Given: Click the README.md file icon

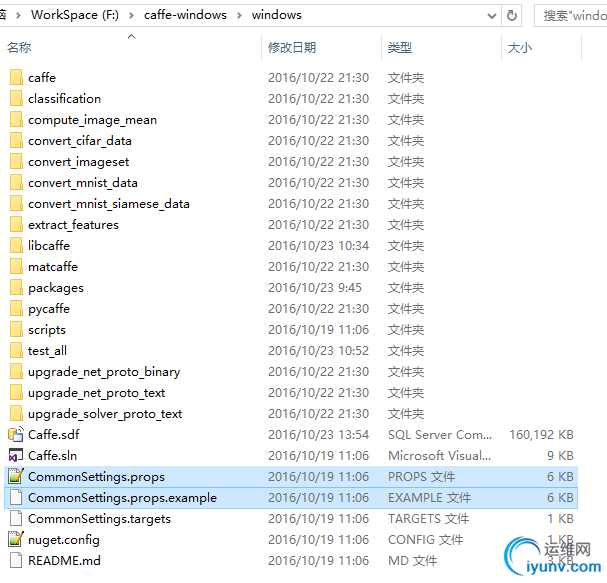Looking at the screenshot, I should click(x=16, y=561).
